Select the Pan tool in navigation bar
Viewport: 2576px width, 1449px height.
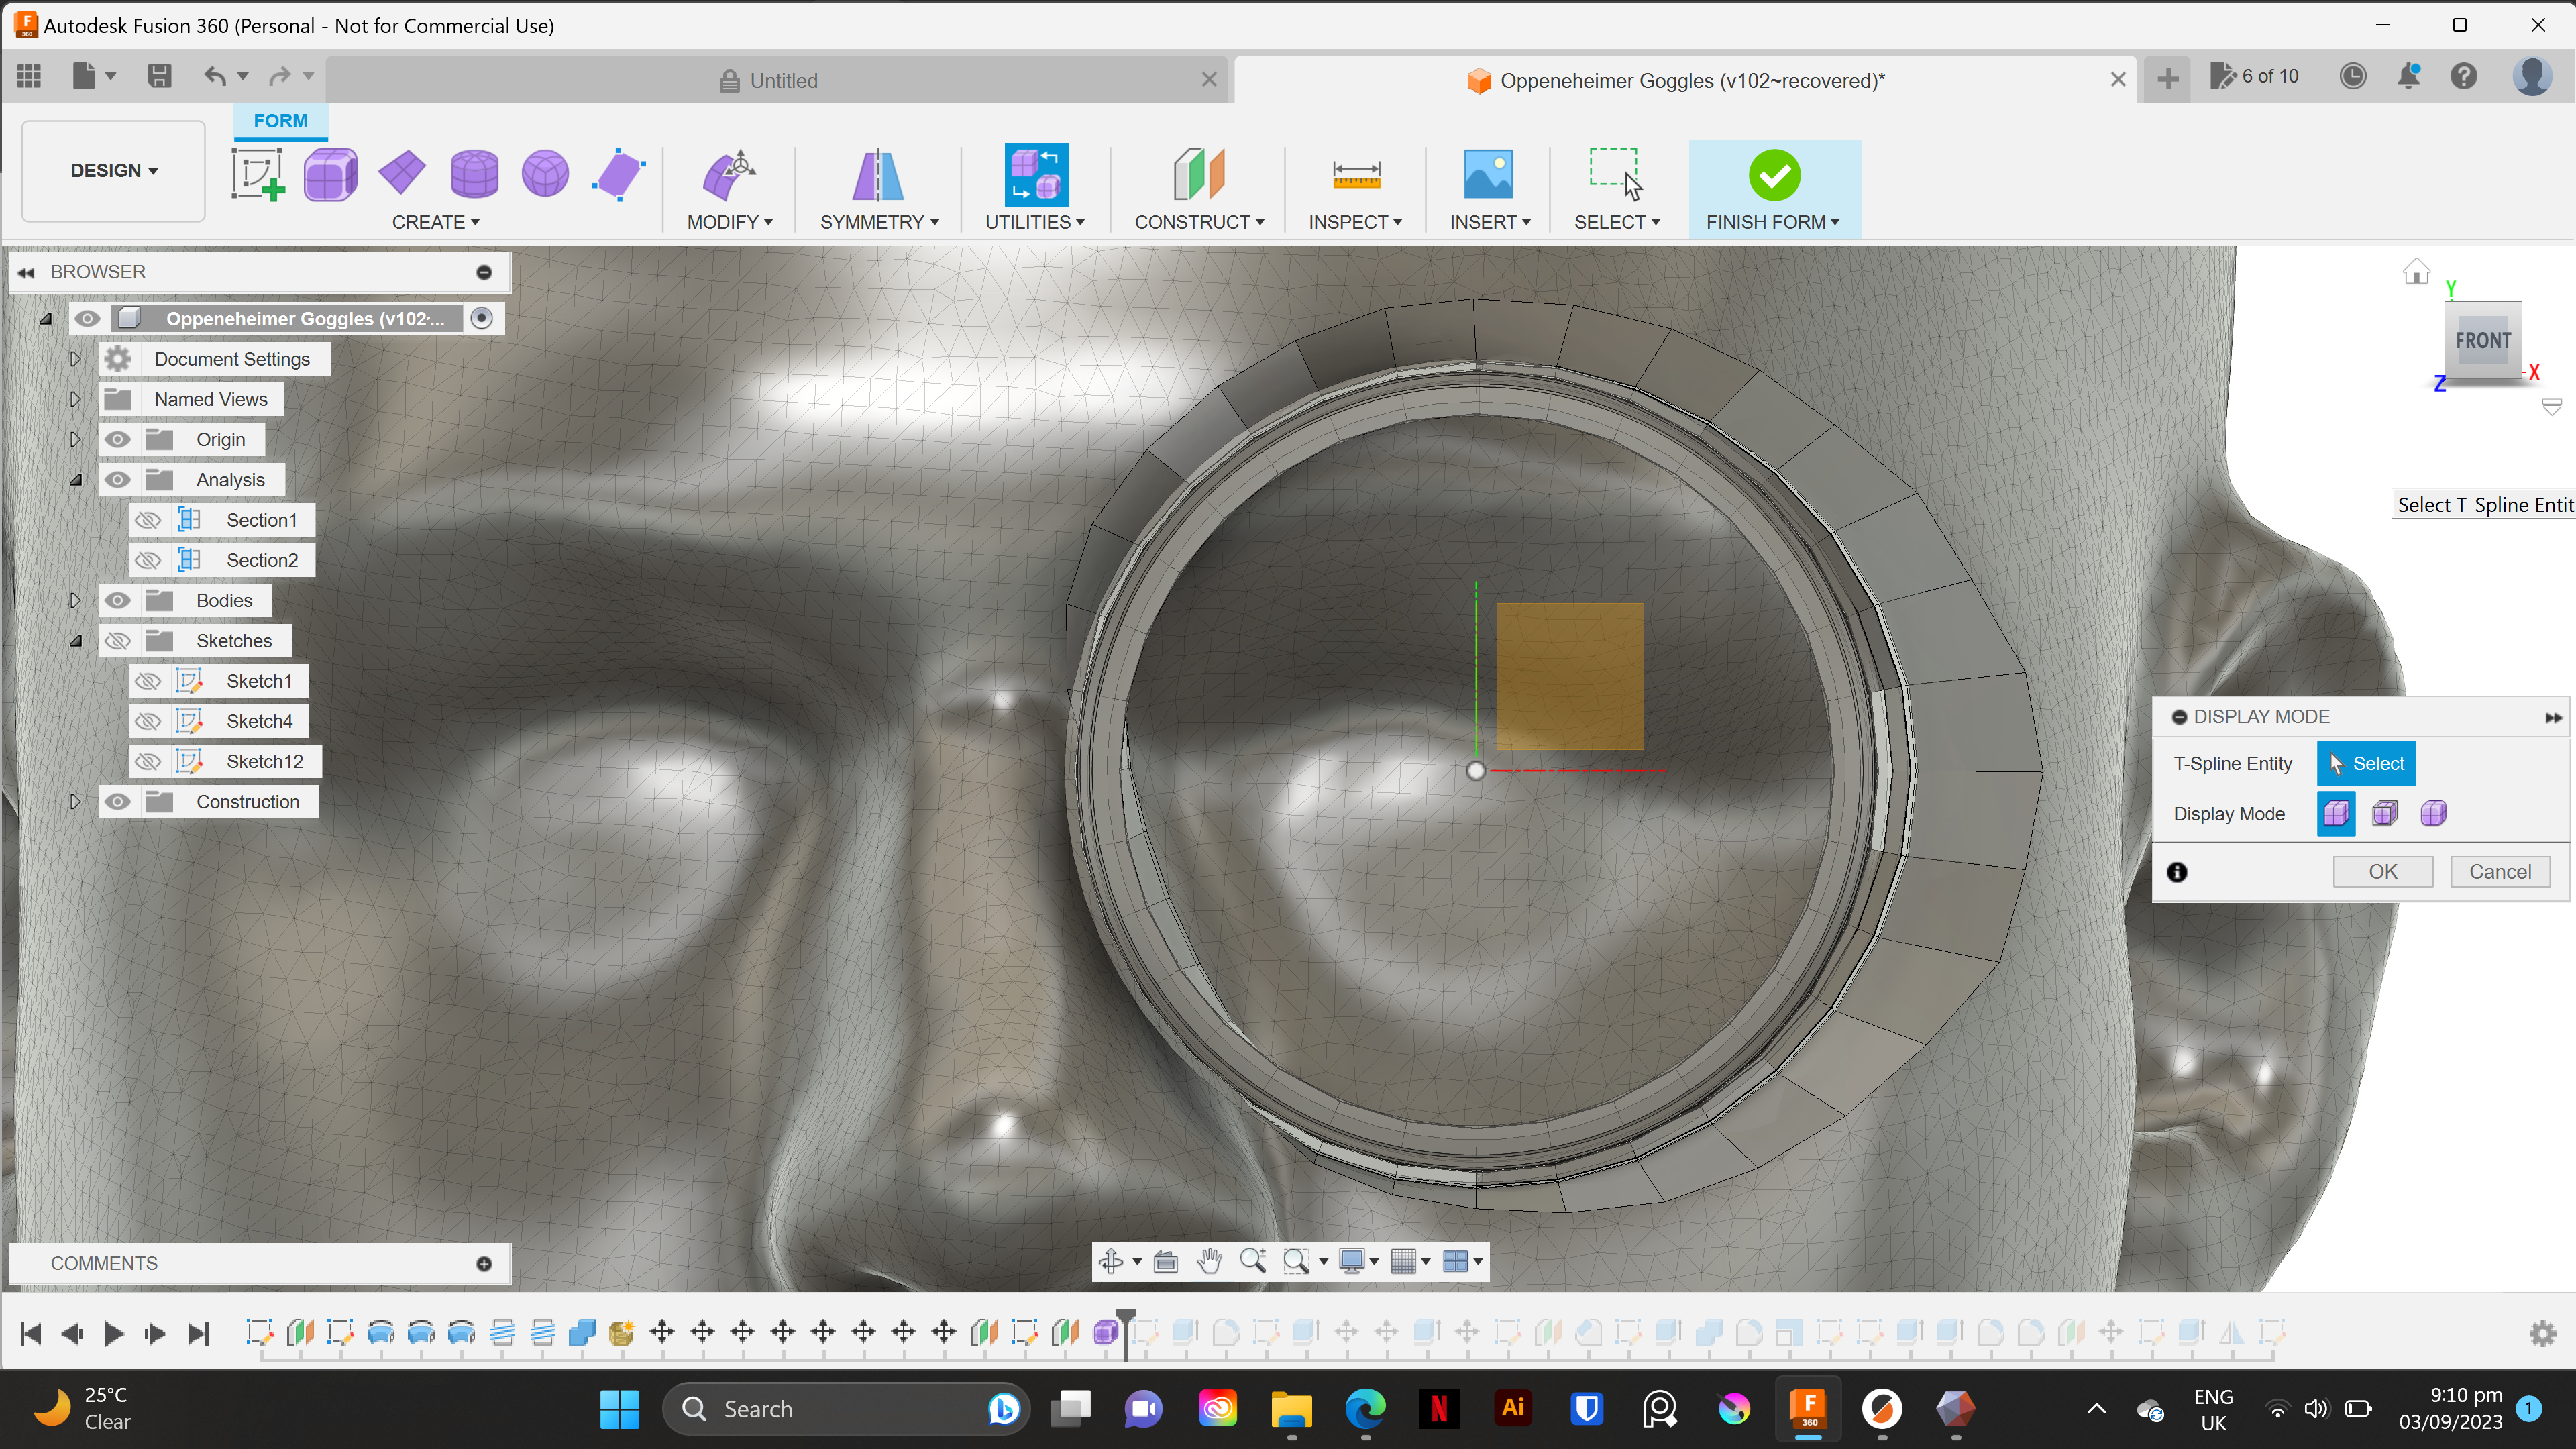pyautogui.click(x=1210, y=1261)
